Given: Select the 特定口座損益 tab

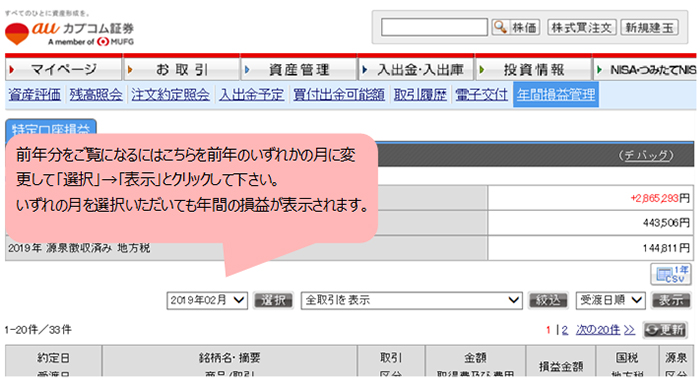Looking at the screenshot, I should [x=51, y=127].
